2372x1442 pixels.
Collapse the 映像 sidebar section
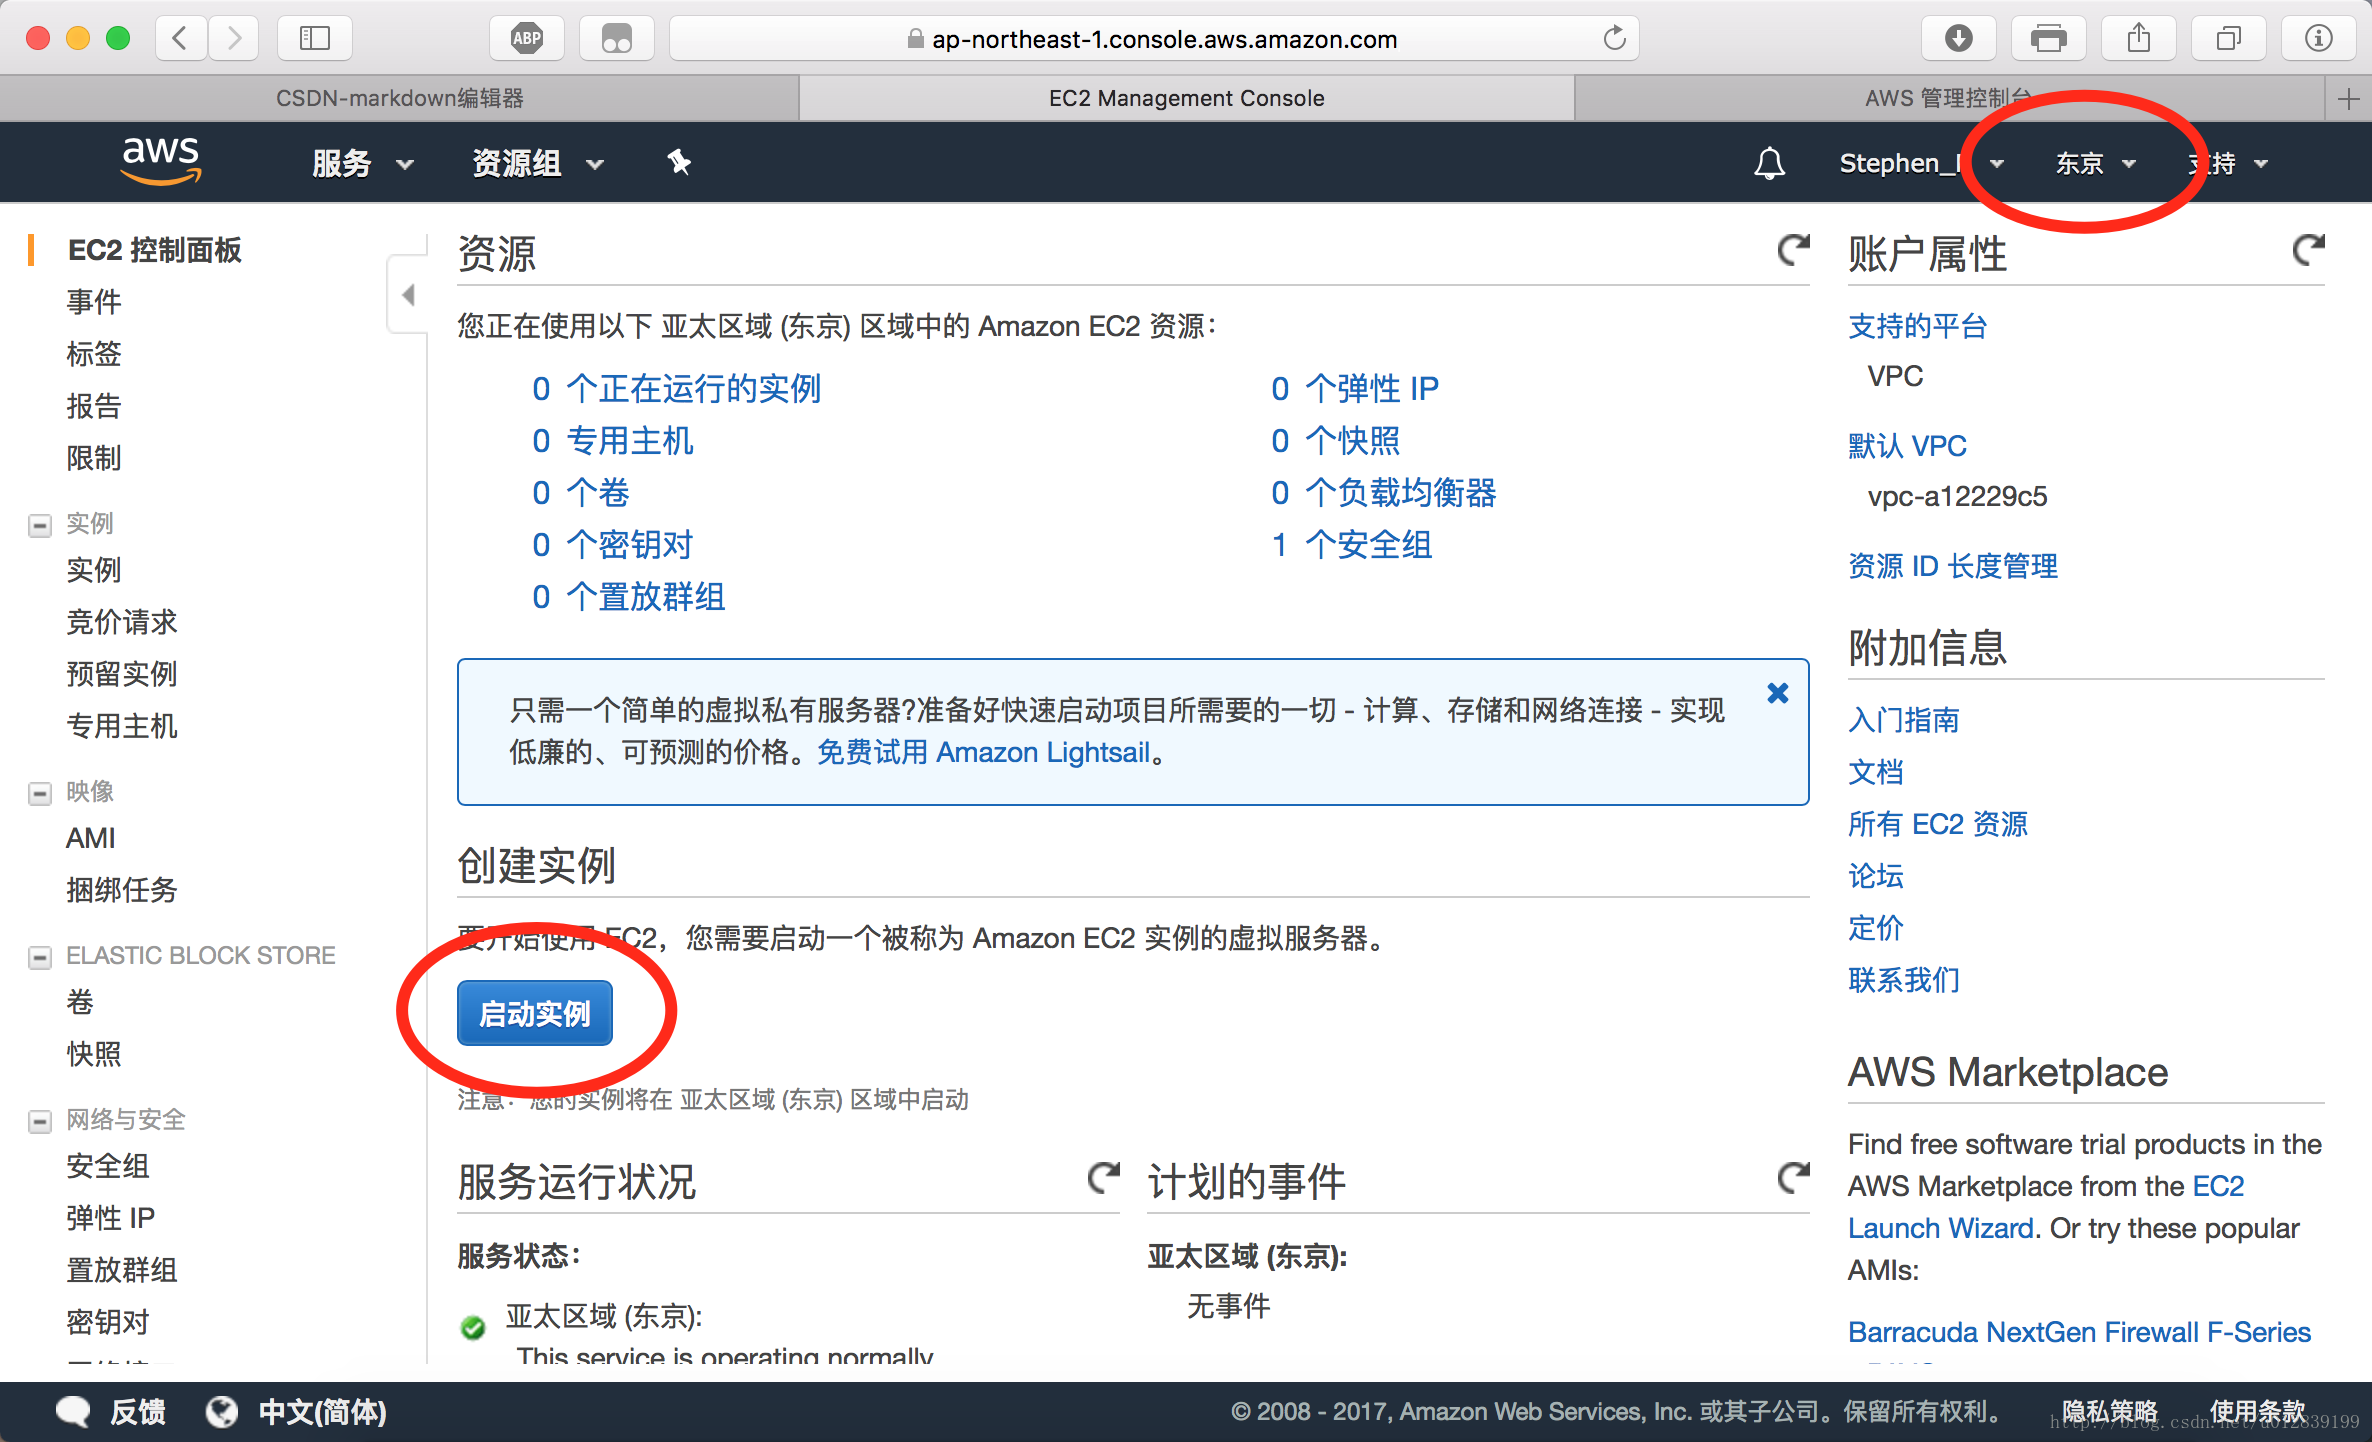pos(40,793)
